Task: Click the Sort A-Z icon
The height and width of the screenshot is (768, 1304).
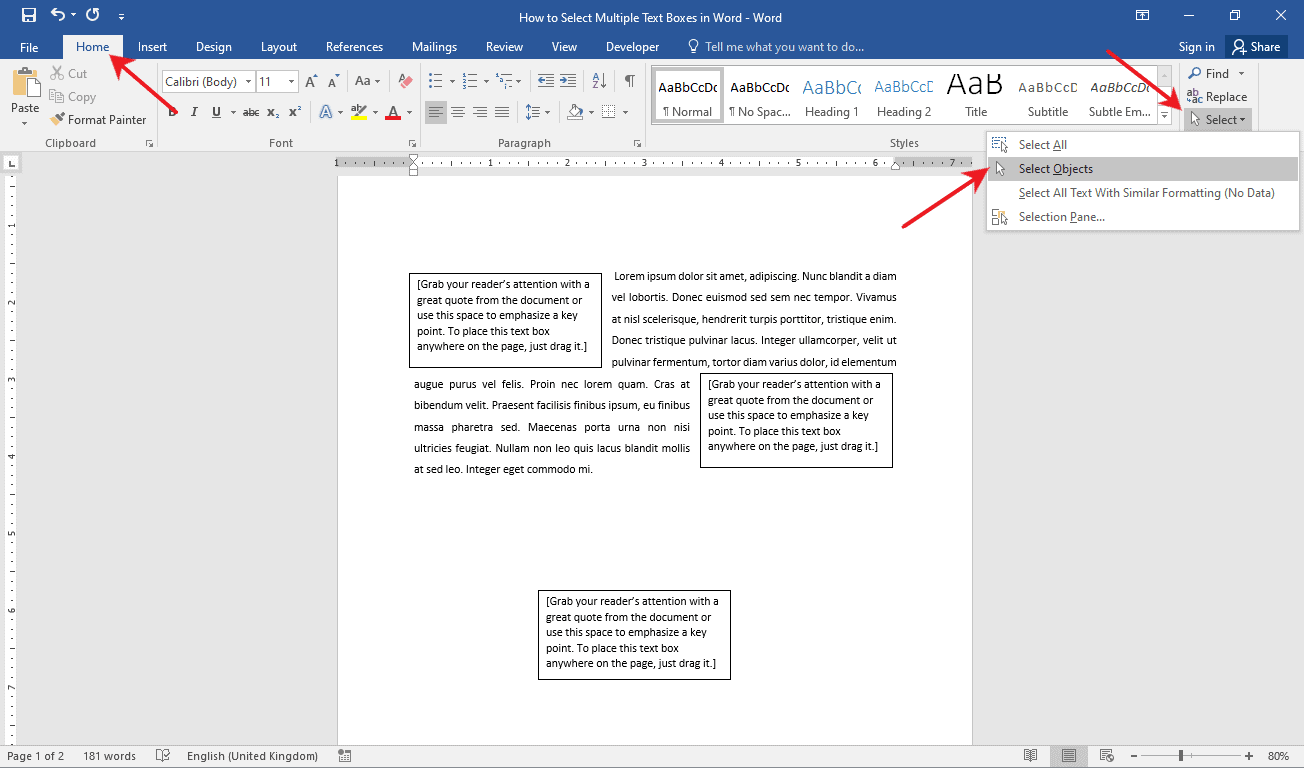Action: click(599, 81)
